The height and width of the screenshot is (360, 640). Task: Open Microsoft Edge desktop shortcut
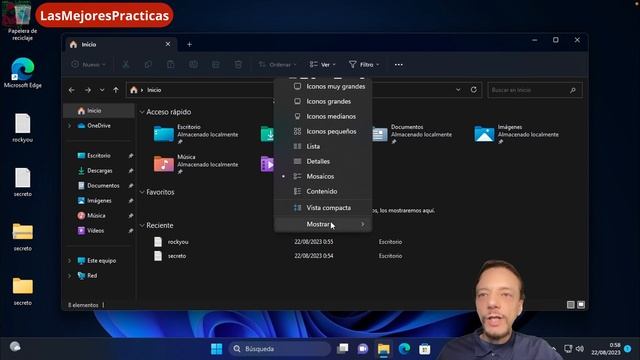tap(22, 73)
